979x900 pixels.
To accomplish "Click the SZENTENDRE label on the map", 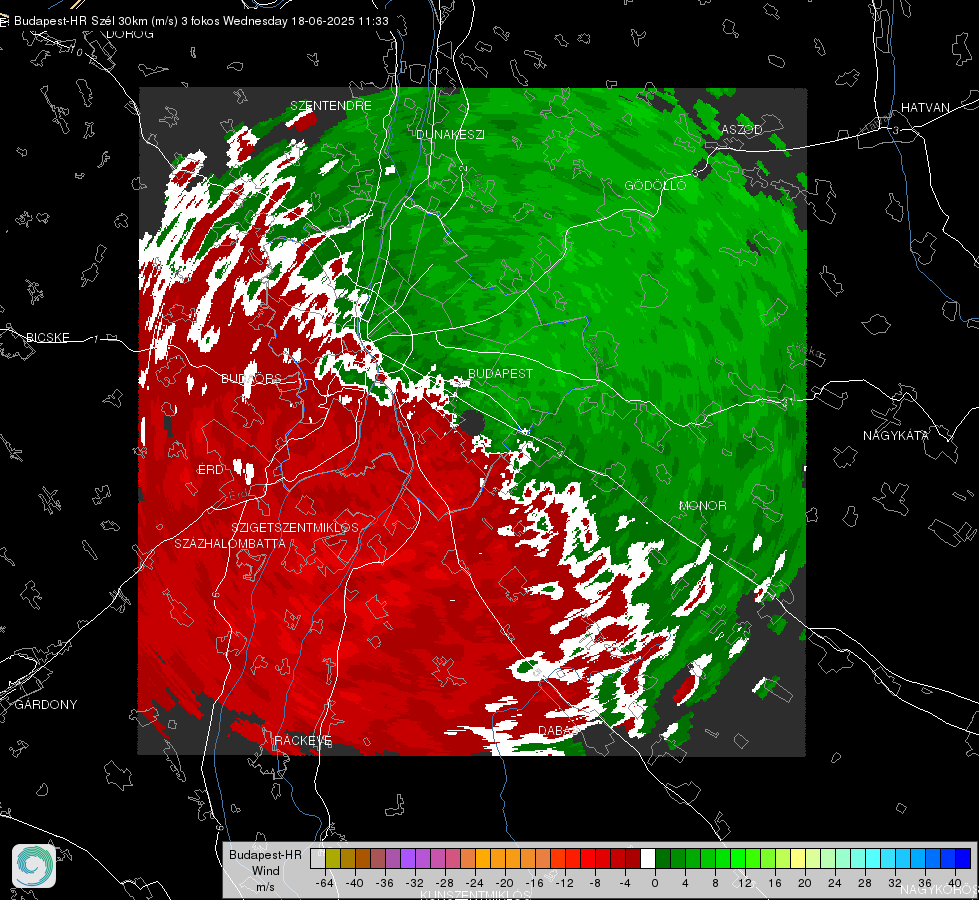I will click(331, 106).
